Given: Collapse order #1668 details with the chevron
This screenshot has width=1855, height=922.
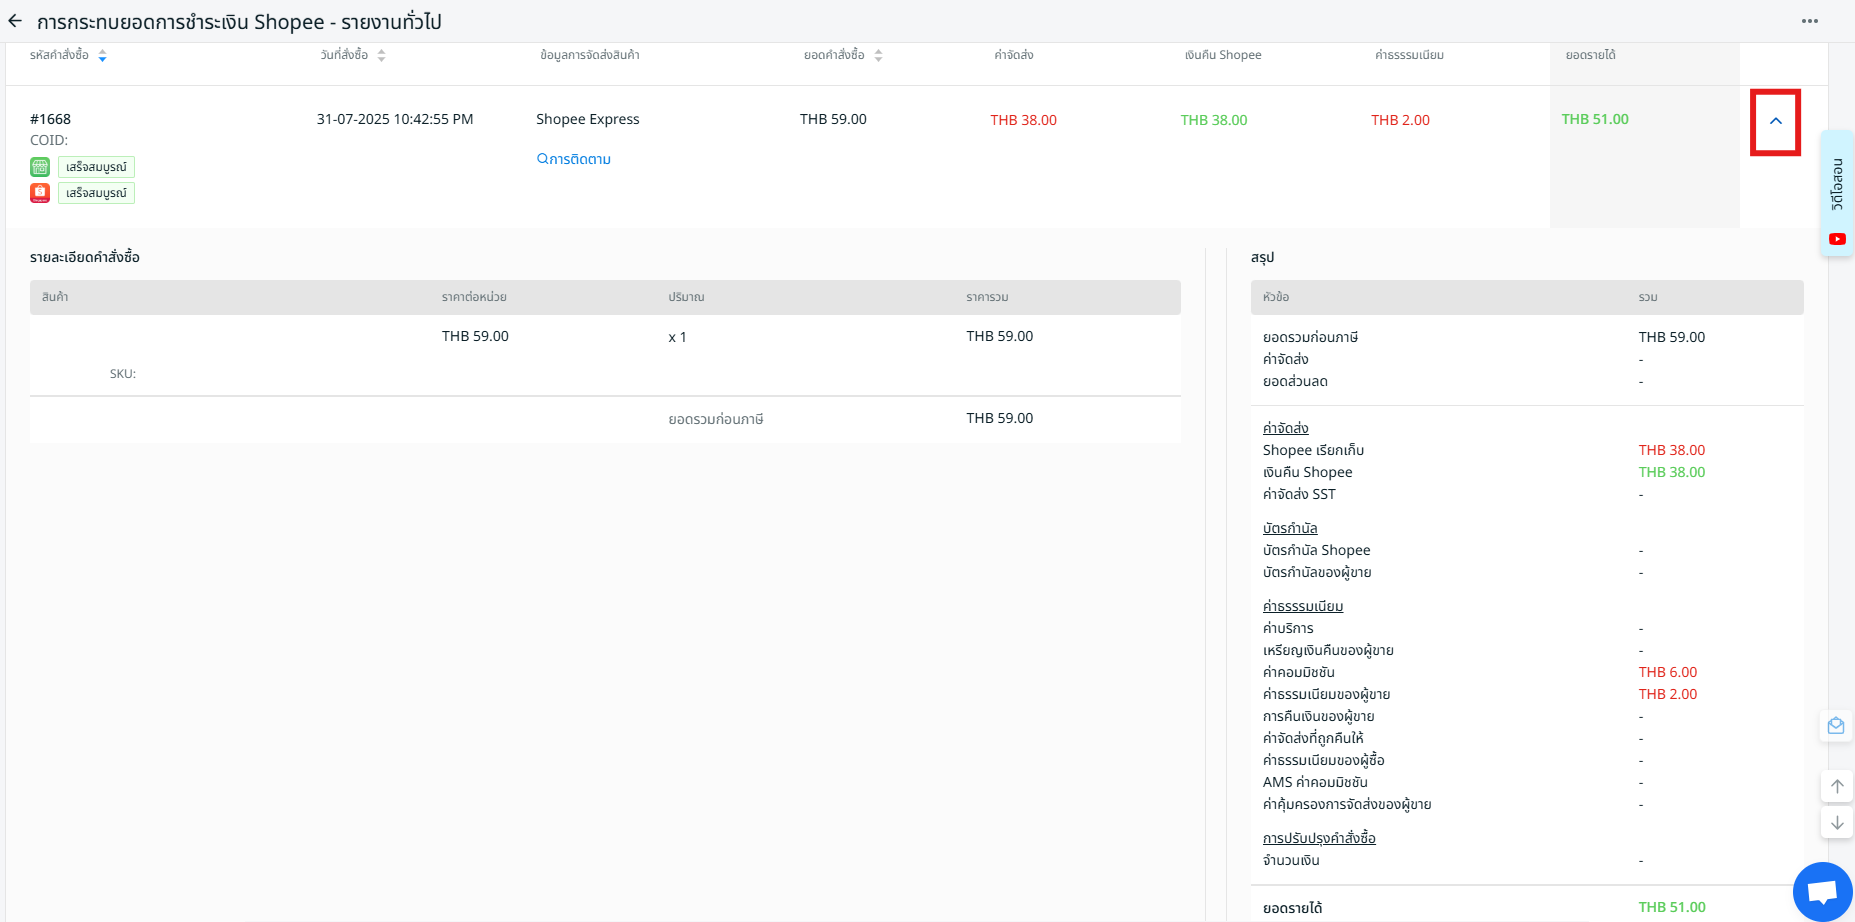Looking at the screenshot, I should (1775, 121).
